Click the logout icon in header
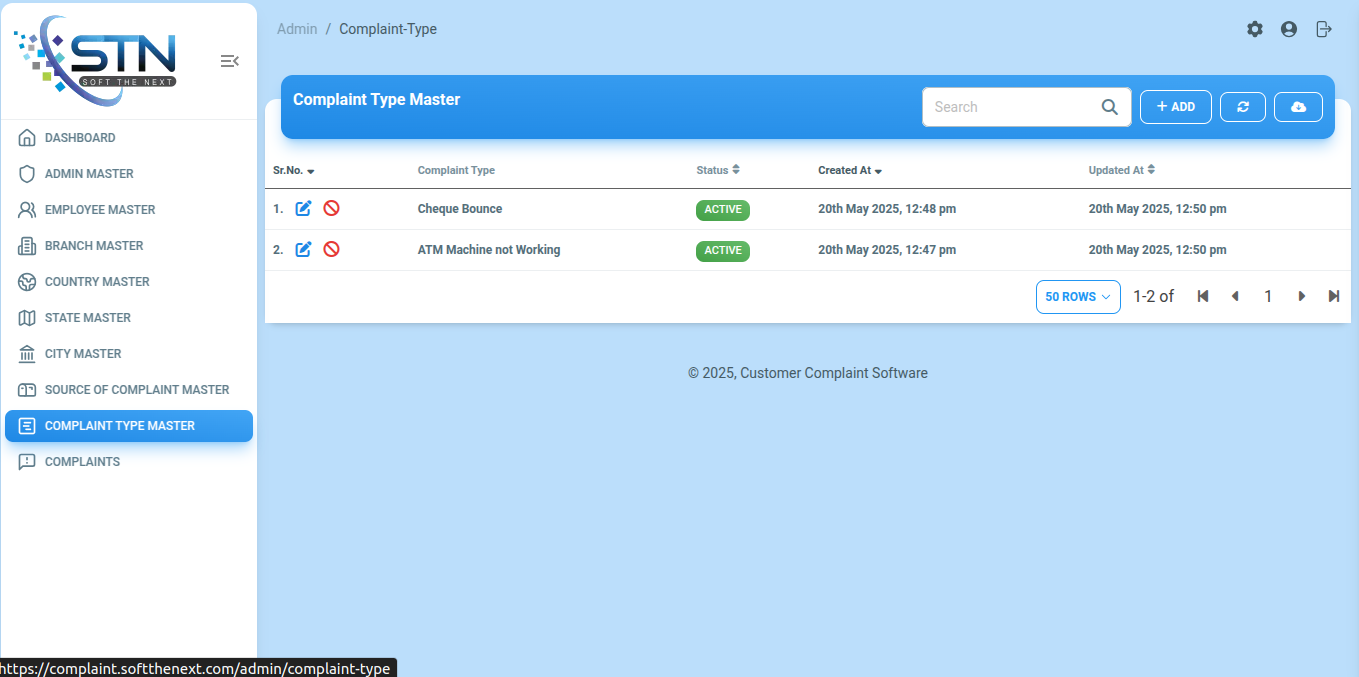Viewport: 1359px width, 677px height. coord(1324,30)
